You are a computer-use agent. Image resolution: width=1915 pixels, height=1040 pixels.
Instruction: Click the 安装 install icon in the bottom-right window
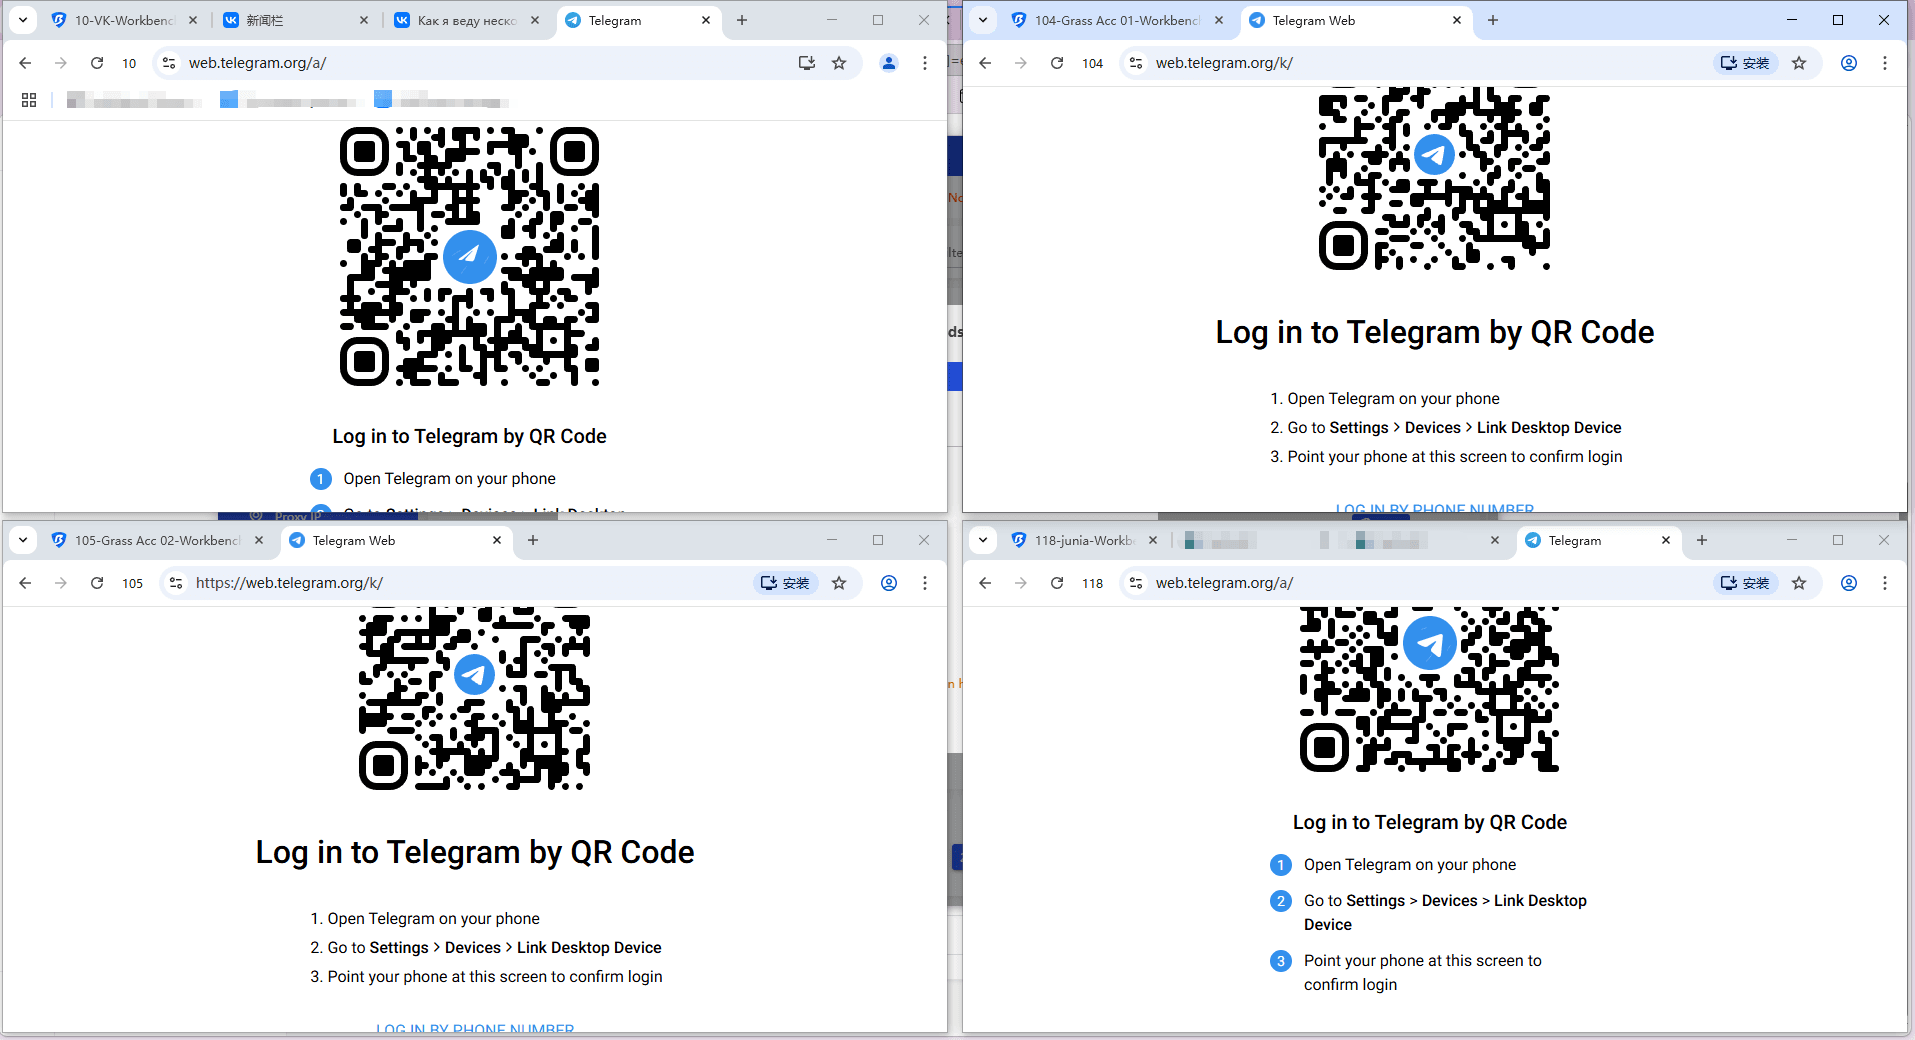[x=1745, y=583]
